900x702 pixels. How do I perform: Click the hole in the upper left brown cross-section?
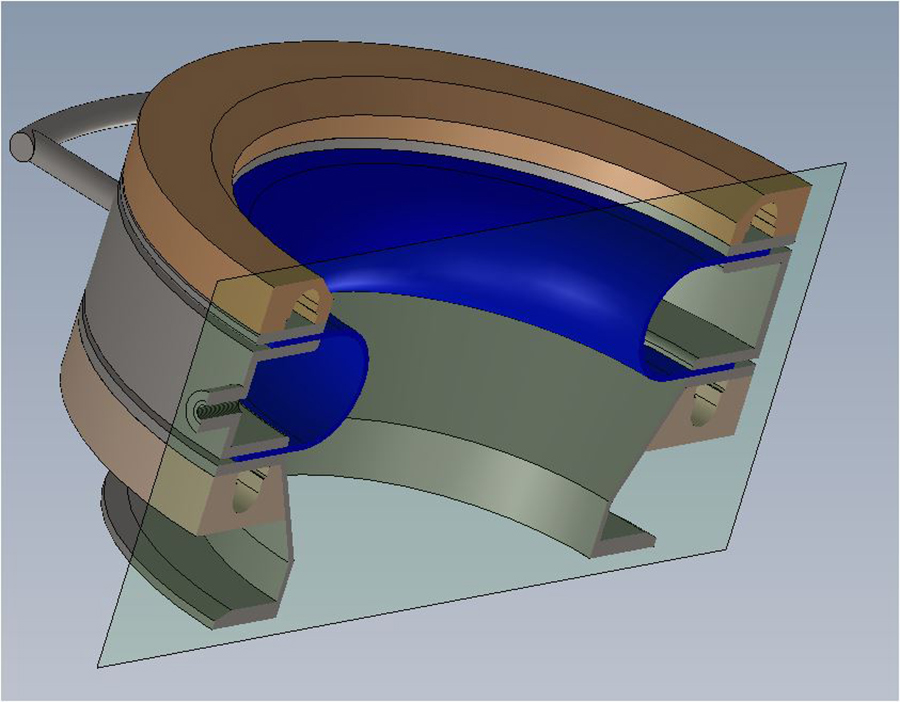304,303
